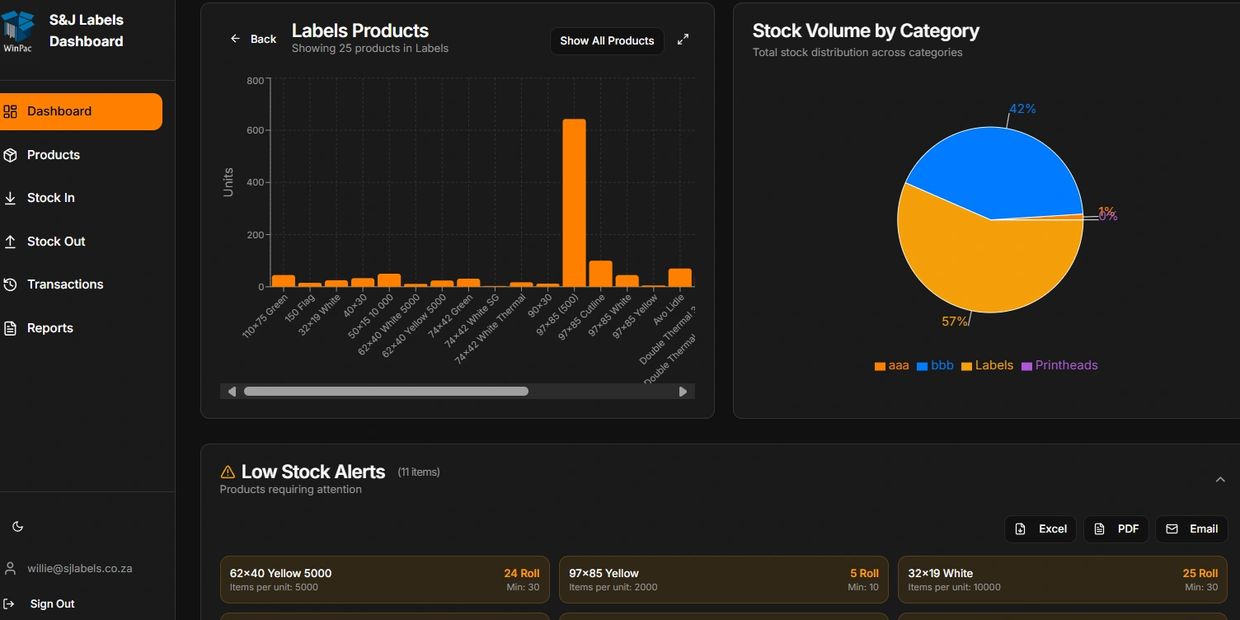This screenshot has height=620, width=1240.
Task: Toggle the bbb legend entry
Action: click(935, 366)
